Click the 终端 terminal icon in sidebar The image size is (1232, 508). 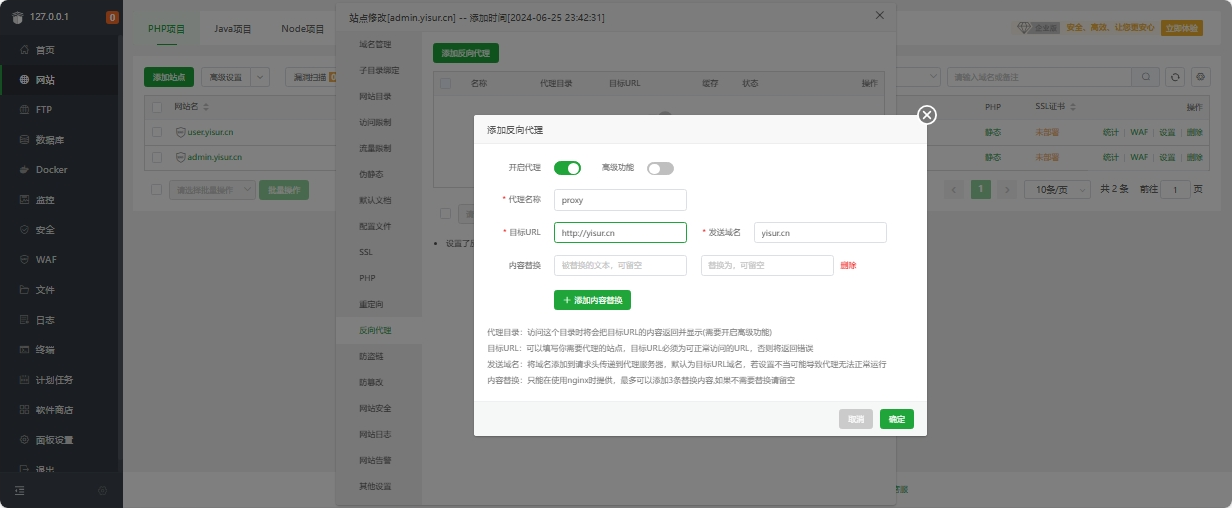tap(24, 350)
